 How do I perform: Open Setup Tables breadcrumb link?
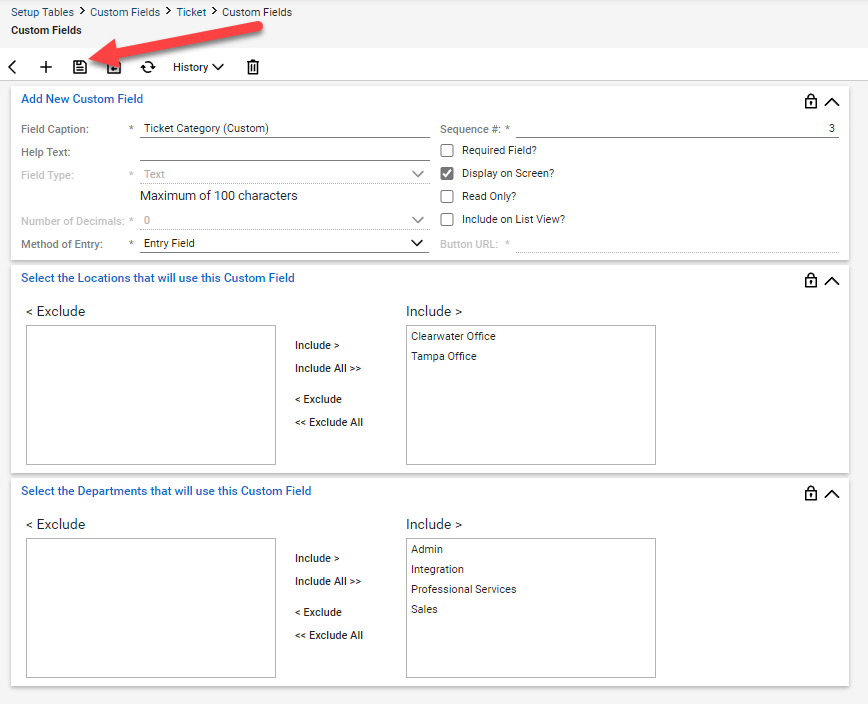tap(42, 12)
